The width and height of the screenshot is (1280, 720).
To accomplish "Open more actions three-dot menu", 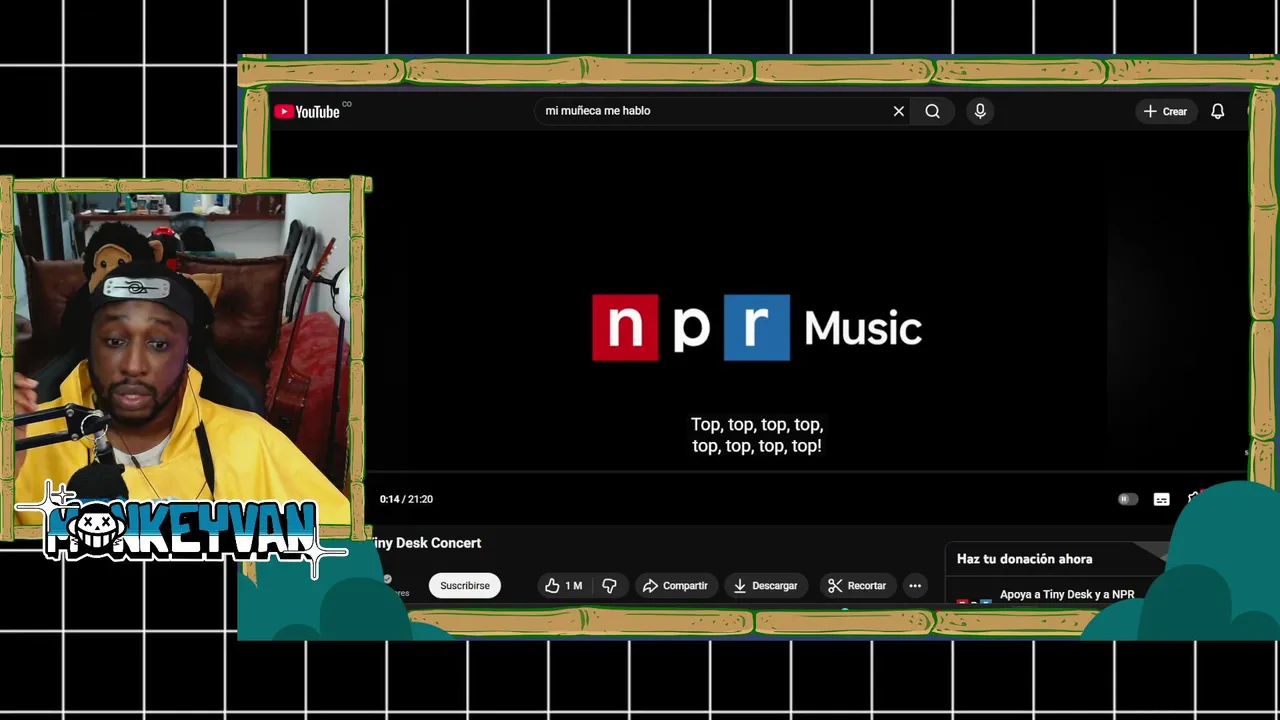I will [915, 585].
